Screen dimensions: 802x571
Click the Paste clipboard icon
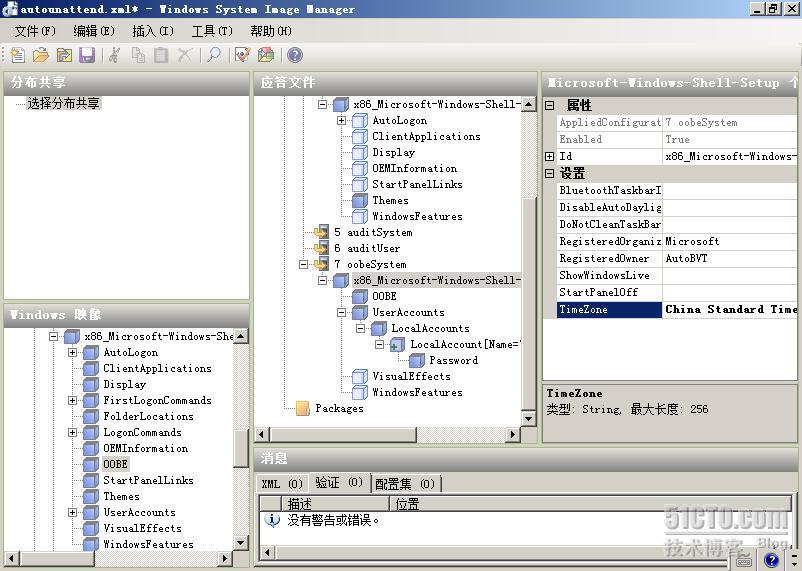pyautogui.click(x=161, y=55)
